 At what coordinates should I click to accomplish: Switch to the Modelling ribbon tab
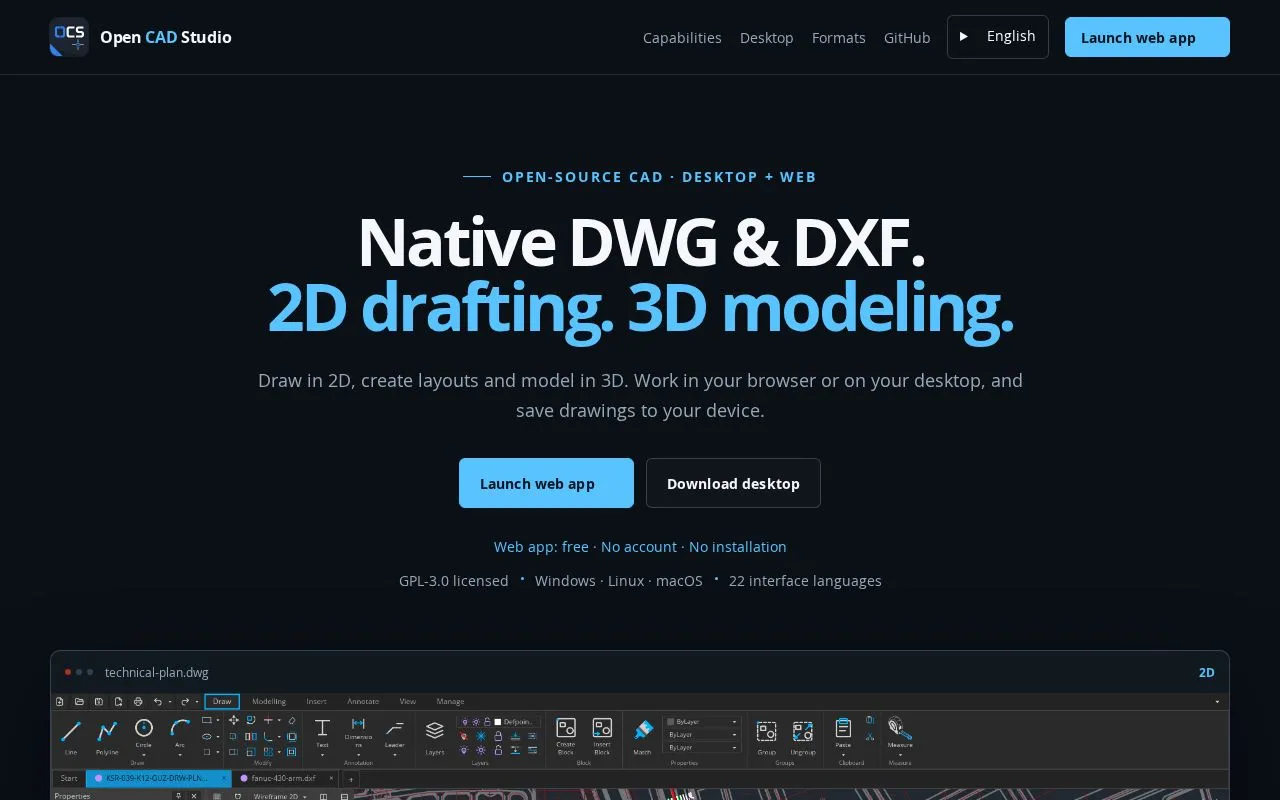tap(269, 702)
